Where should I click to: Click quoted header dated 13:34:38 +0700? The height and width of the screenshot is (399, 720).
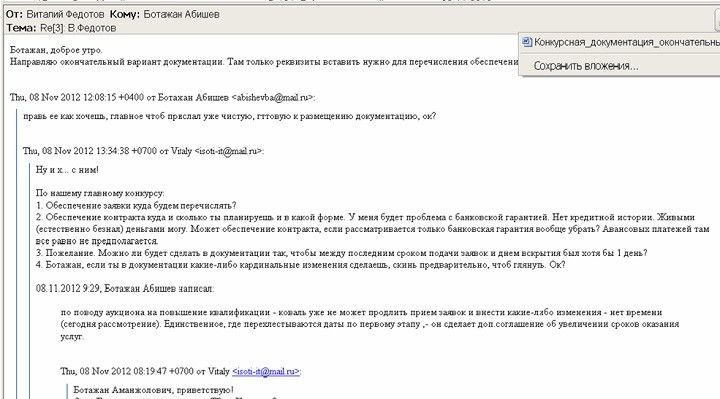(x=143, y=151)
